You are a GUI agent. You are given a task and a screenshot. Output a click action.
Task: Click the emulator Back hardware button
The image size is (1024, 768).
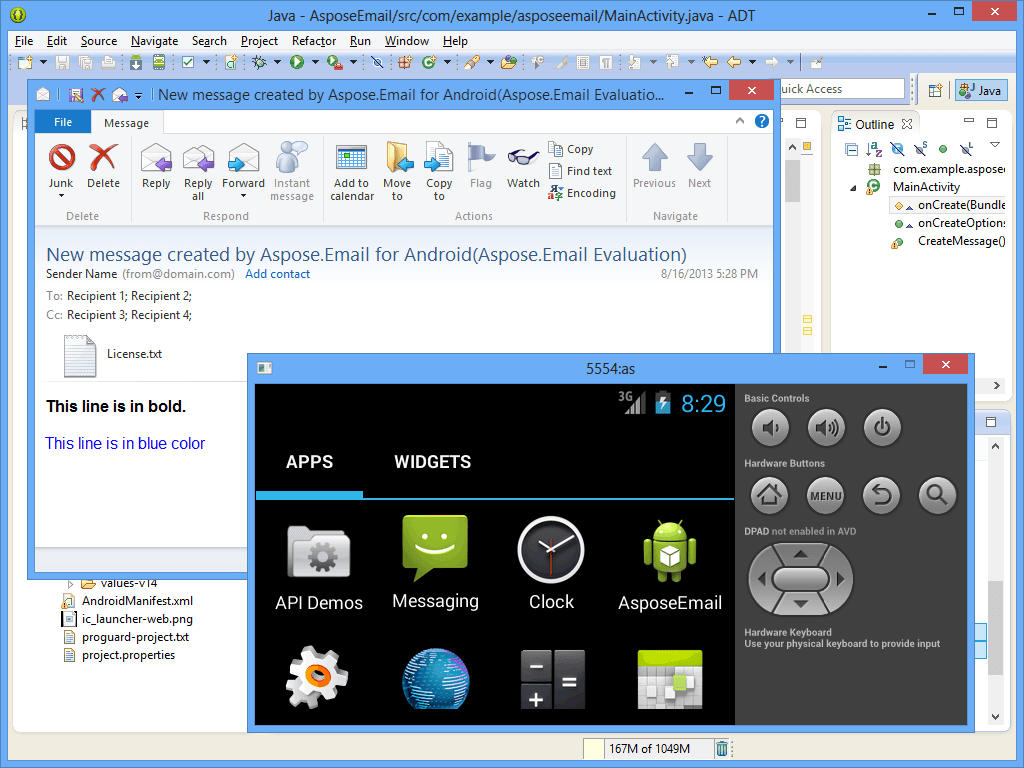pos(882,495)
